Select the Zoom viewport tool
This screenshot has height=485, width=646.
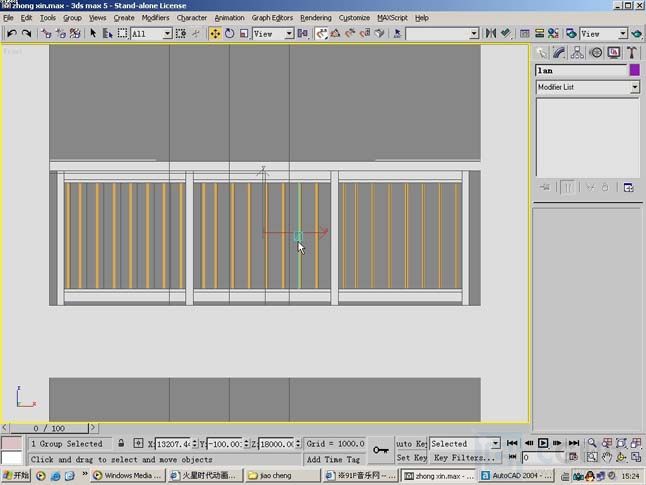pos(592,443)
